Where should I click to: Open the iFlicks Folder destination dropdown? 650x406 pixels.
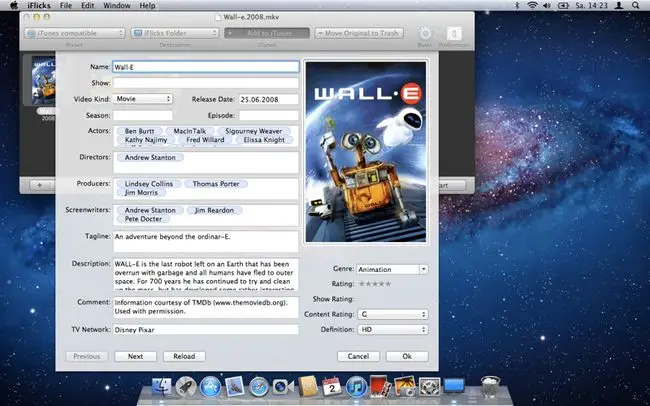tap(175, 33)
